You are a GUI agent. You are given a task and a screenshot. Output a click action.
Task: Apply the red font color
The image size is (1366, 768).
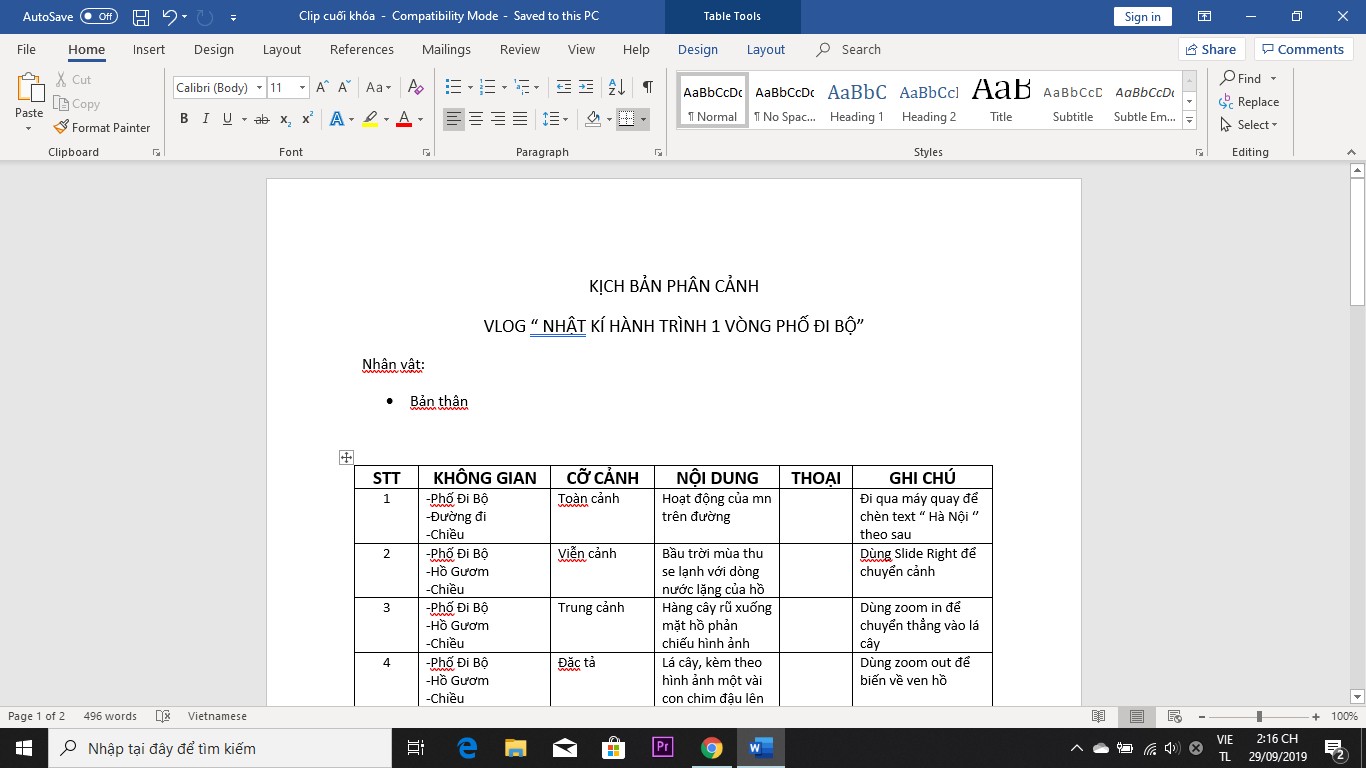(404, 119)
